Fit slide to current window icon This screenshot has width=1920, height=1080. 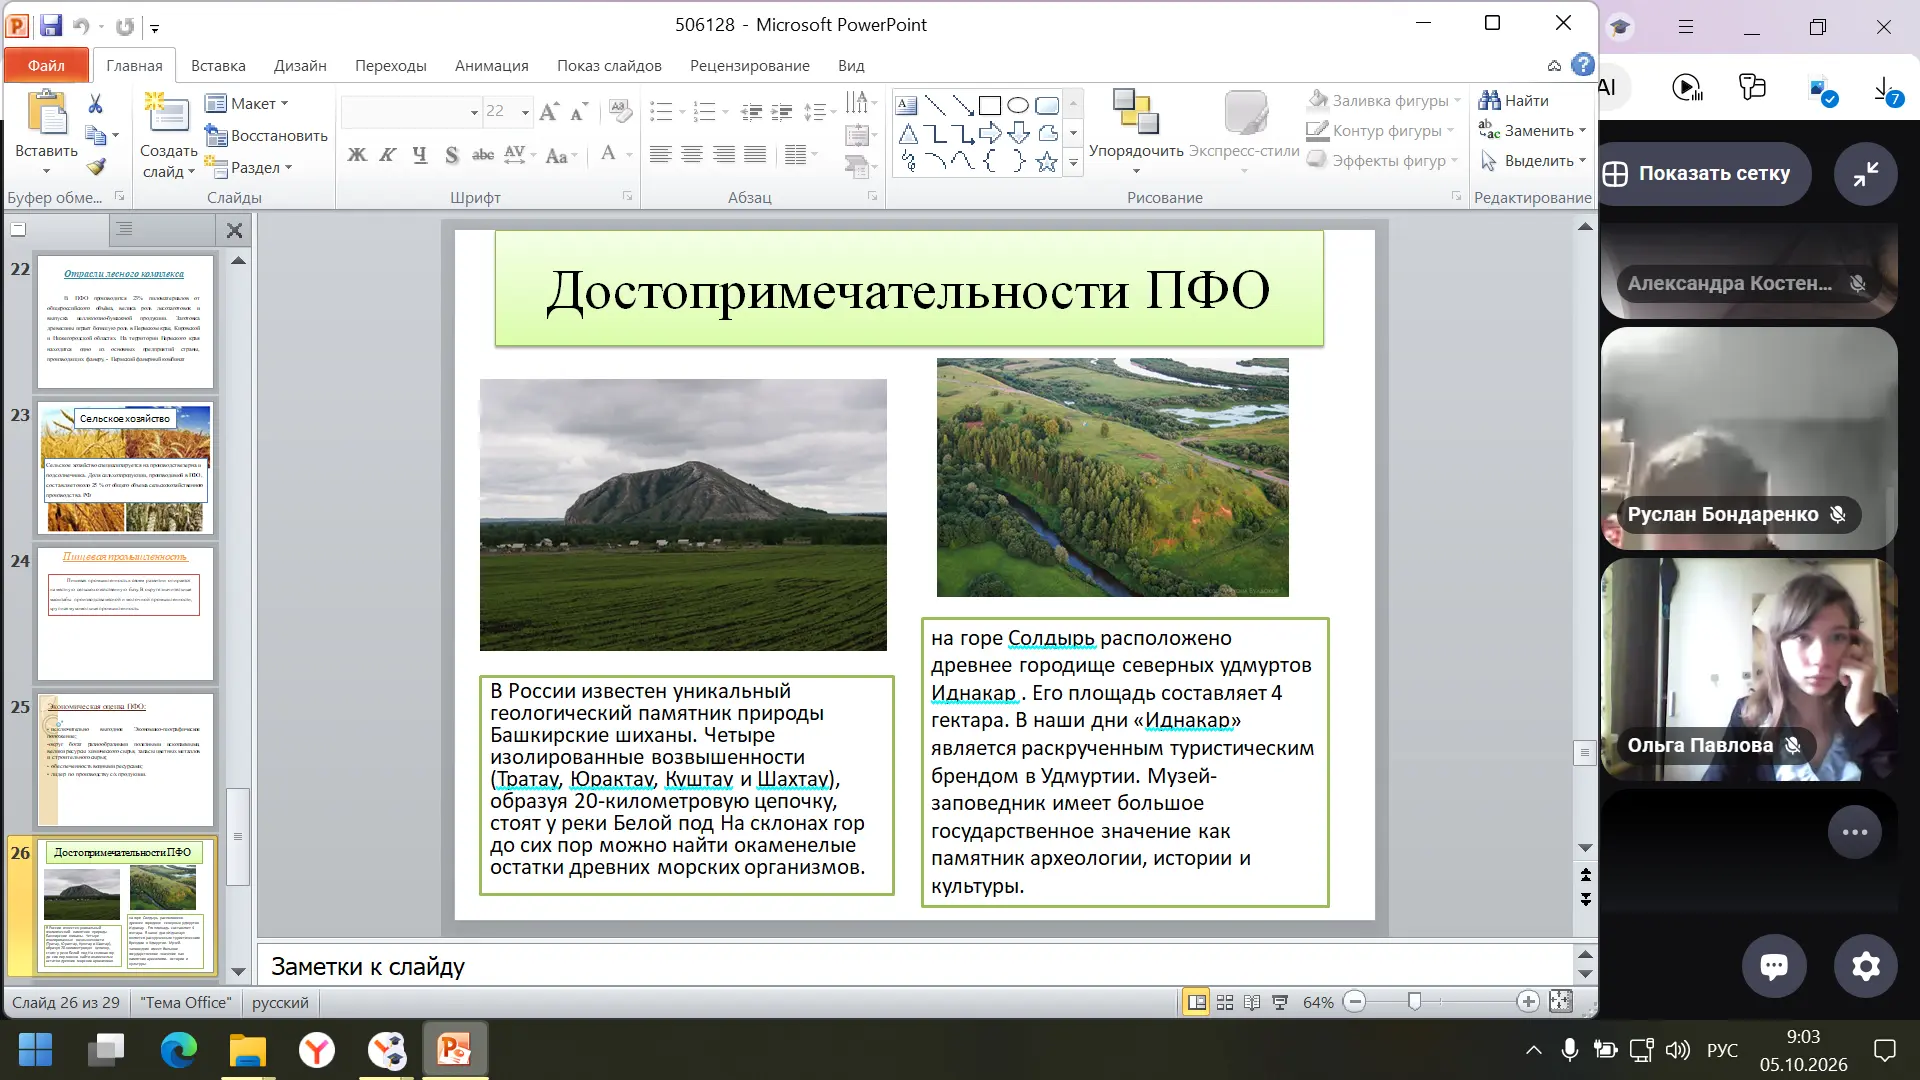click(x=1560, y=1001)
